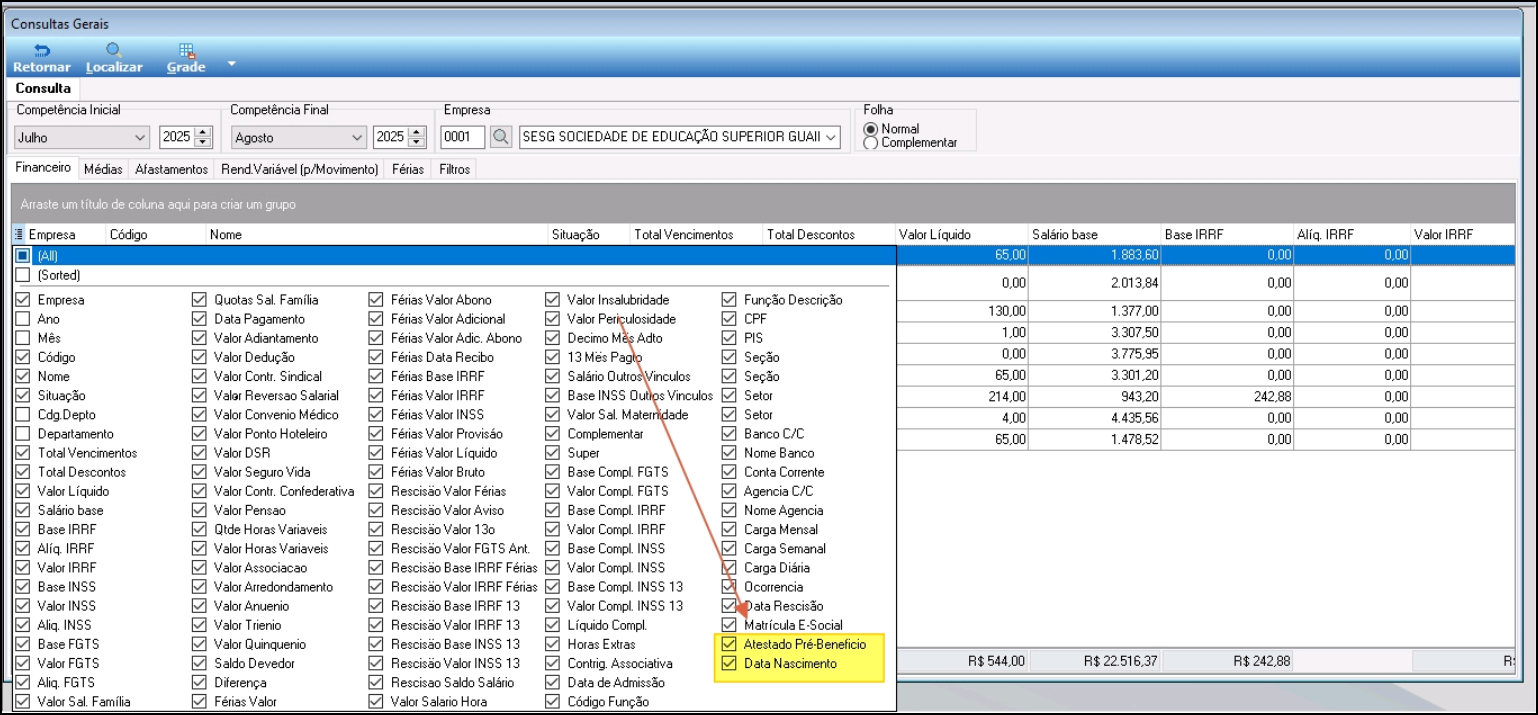
Task: Switch to Rend.Variável (p/Movimento) tab
Action: point(300,169)
